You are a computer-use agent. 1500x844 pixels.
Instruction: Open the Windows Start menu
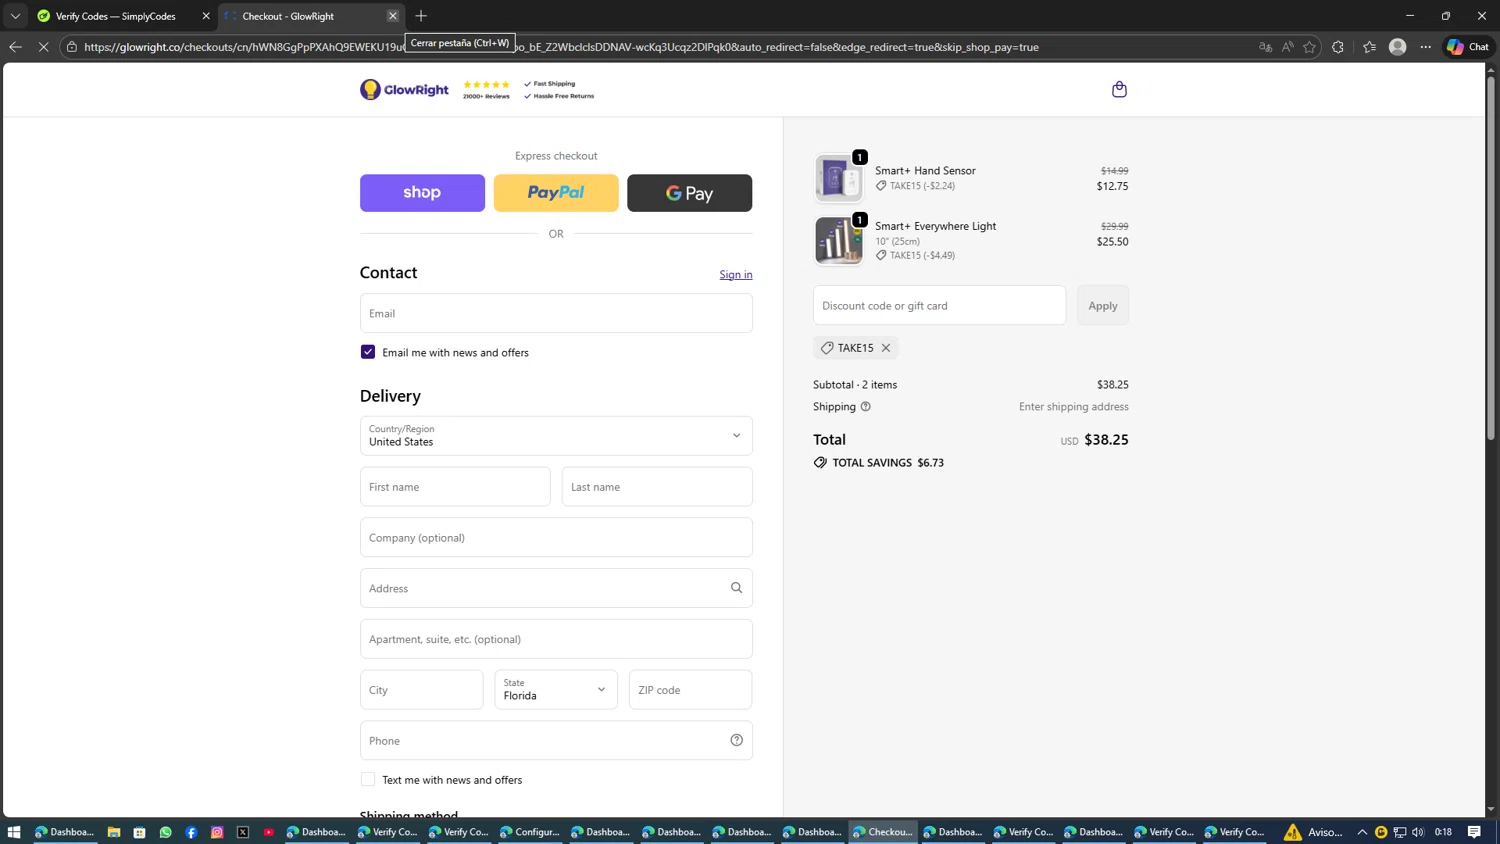(x=14, y=832)
